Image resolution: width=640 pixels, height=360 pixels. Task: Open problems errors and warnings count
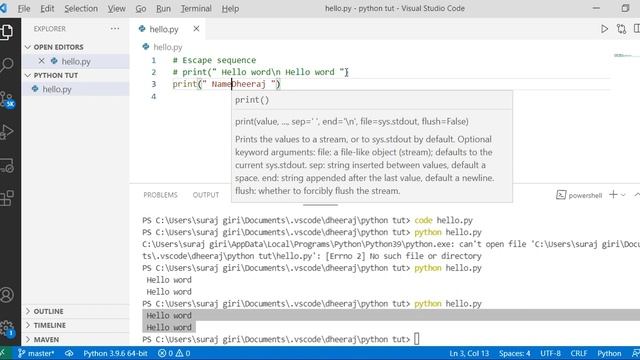tap(174, 353)
